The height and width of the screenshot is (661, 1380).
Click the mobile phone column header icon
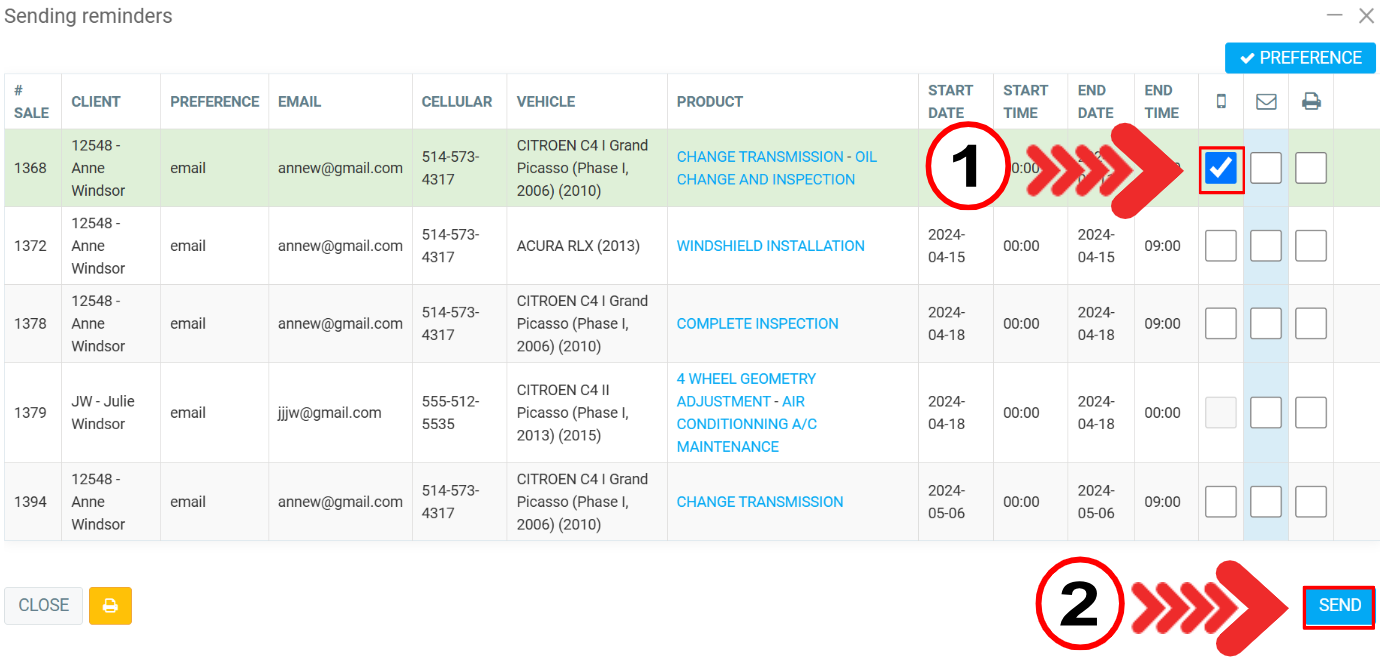pyautogui.click(x=1221, y=101)
